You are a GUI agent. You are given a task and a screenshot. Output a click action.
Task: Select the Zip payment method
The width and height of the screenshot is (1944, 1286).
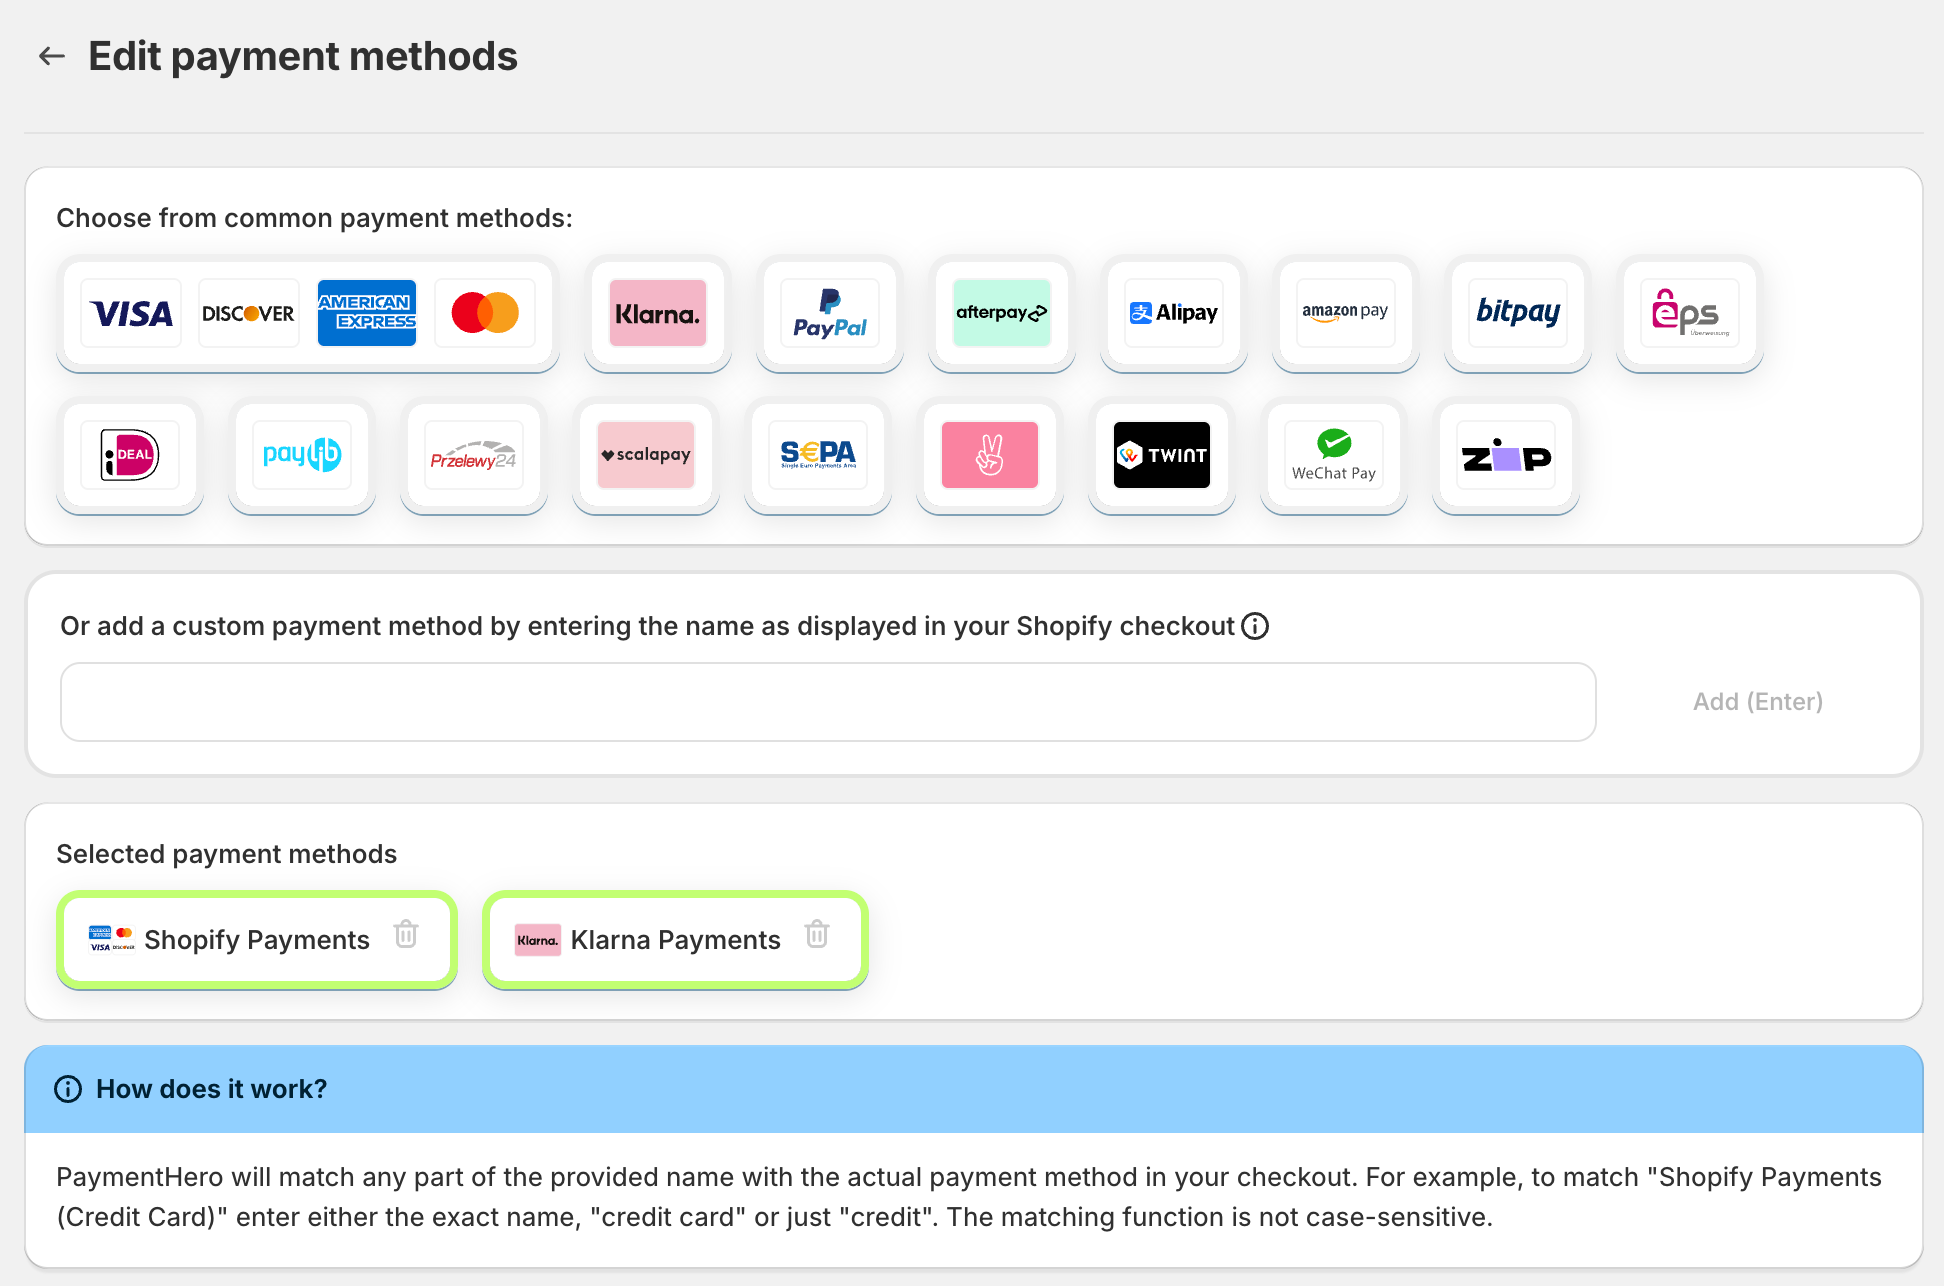(1506, 455)
